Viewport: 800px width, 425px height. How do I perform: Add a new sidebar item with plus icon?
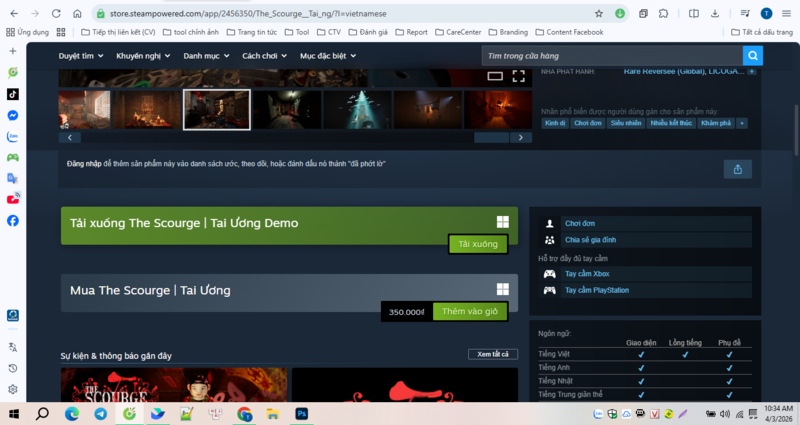point(13,51)
